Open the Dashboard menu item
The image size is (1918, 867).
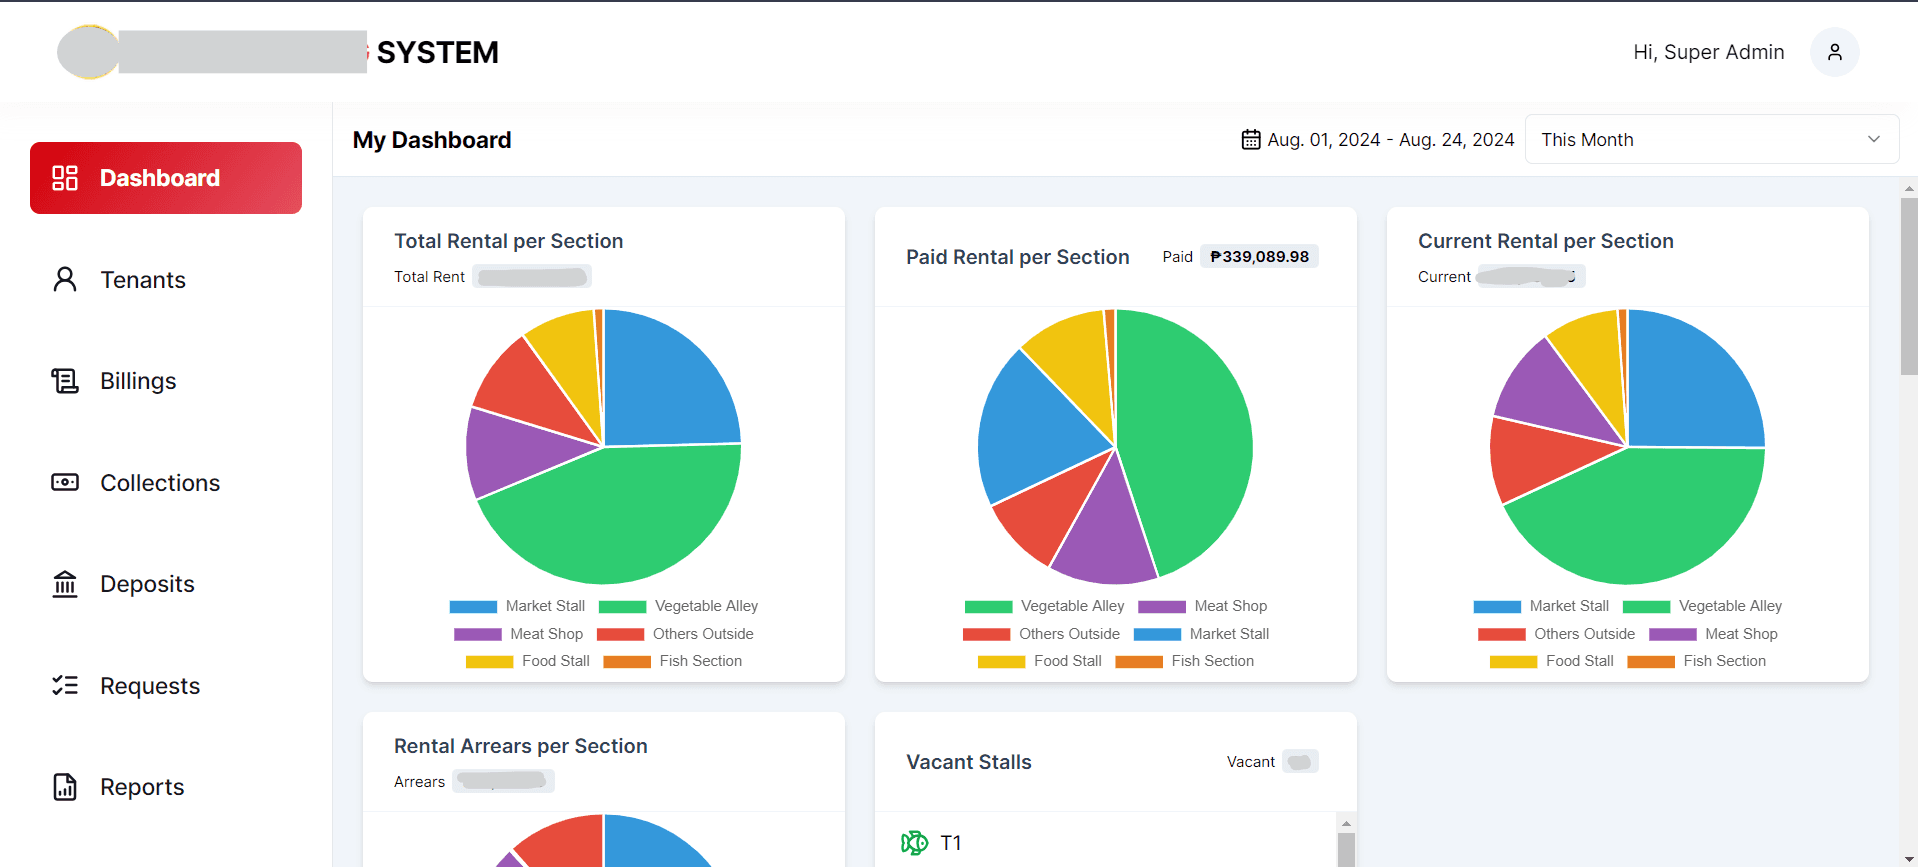[166, 178]
